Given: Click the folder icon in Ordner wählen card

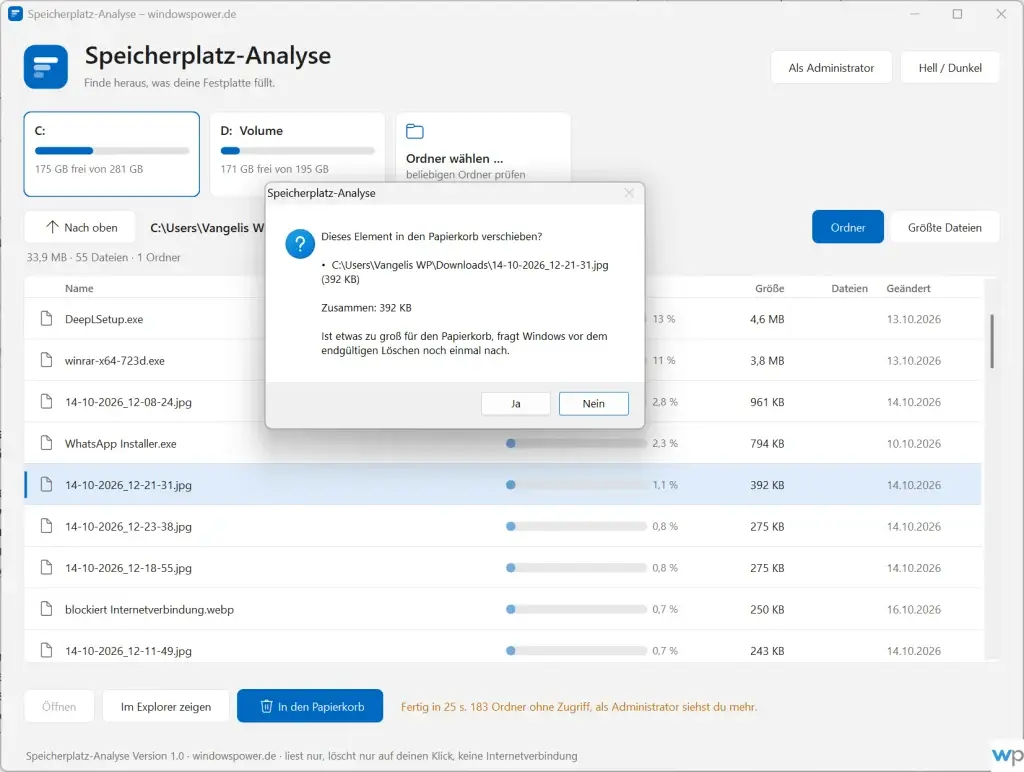Looking at the screenshot, I should pos(415,131).
